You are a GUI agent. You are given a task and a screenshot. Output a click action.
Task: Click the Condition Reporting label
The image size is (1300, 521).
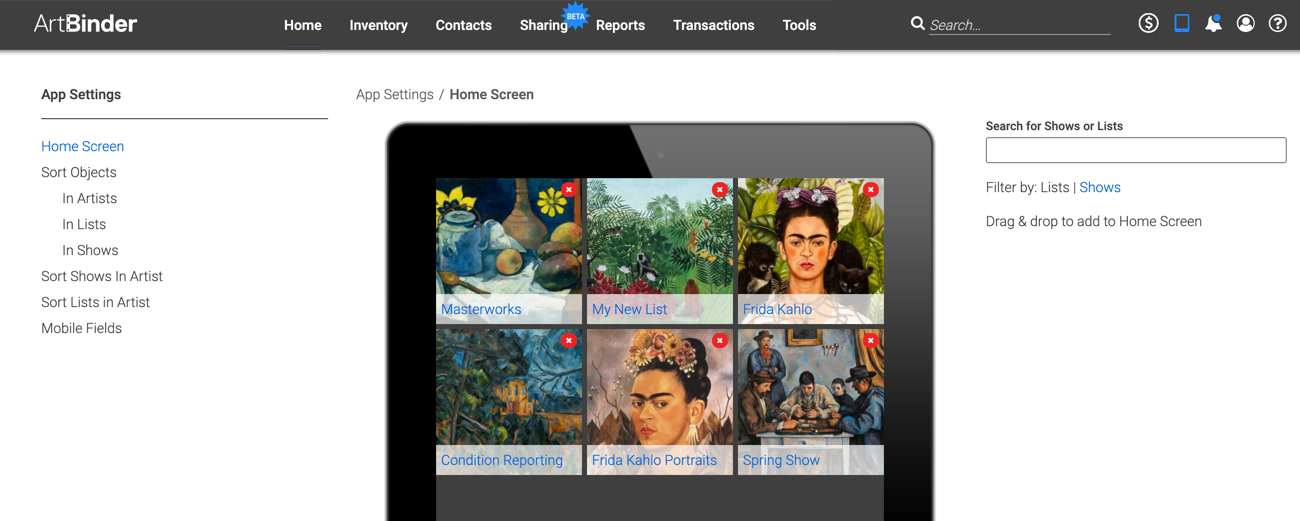pos(502,460)
